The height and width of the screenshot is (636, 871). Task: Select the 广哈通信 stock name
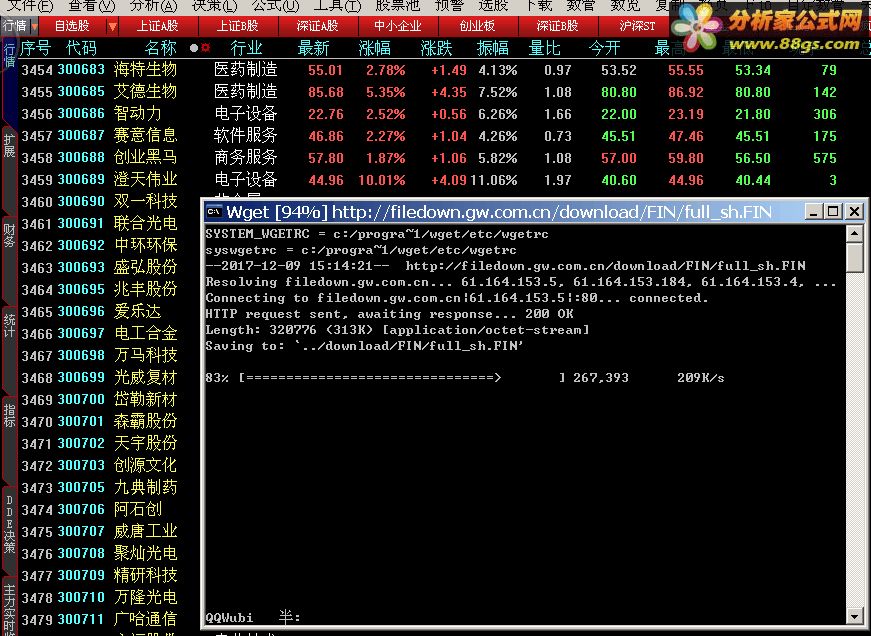[x=145, y=619]
